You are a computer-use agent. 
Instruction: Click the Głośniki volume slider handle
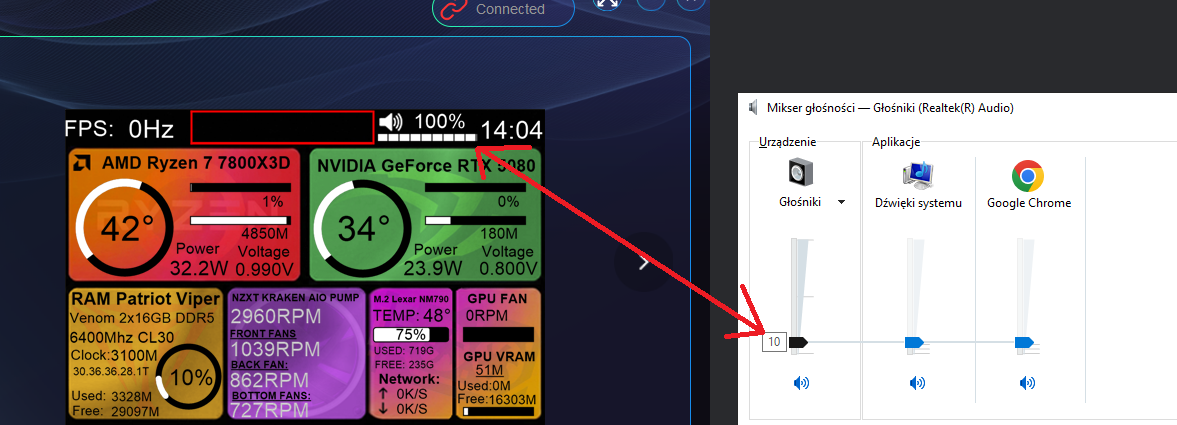tap(798, 342)
